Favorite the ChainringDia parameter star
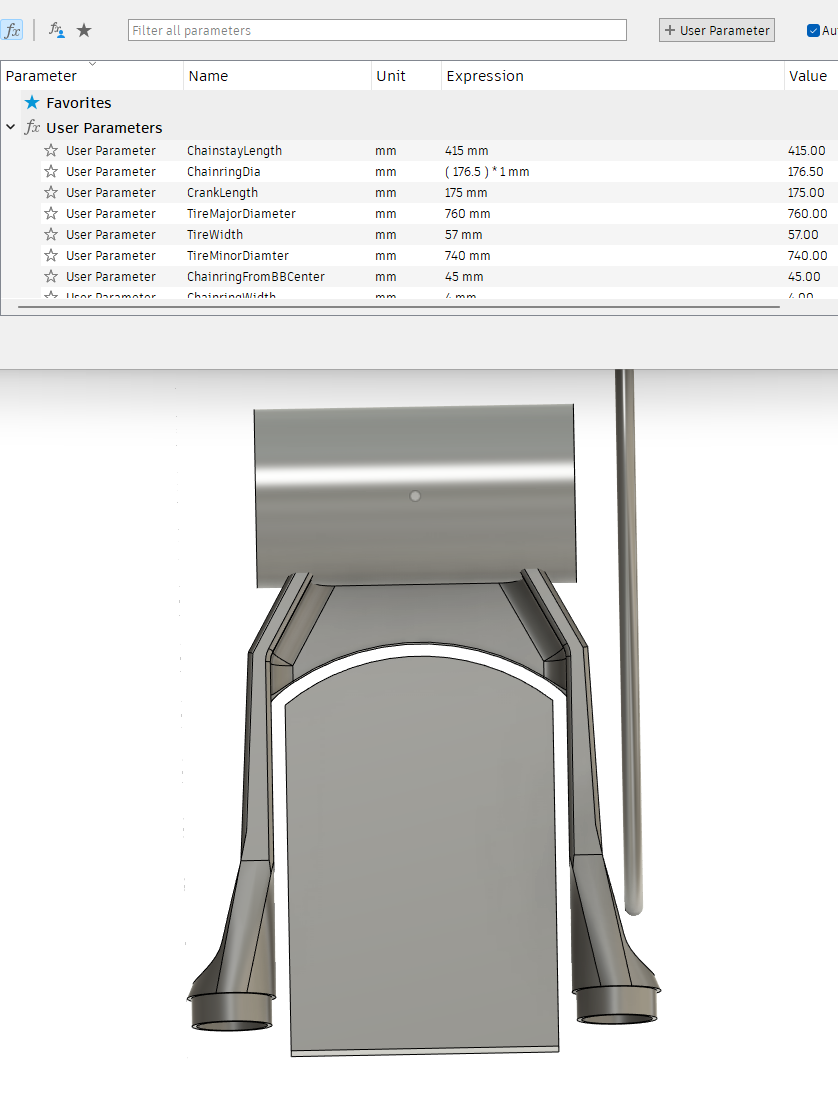The width and height of the screenshot is (838, 1098). coord(51,172)
